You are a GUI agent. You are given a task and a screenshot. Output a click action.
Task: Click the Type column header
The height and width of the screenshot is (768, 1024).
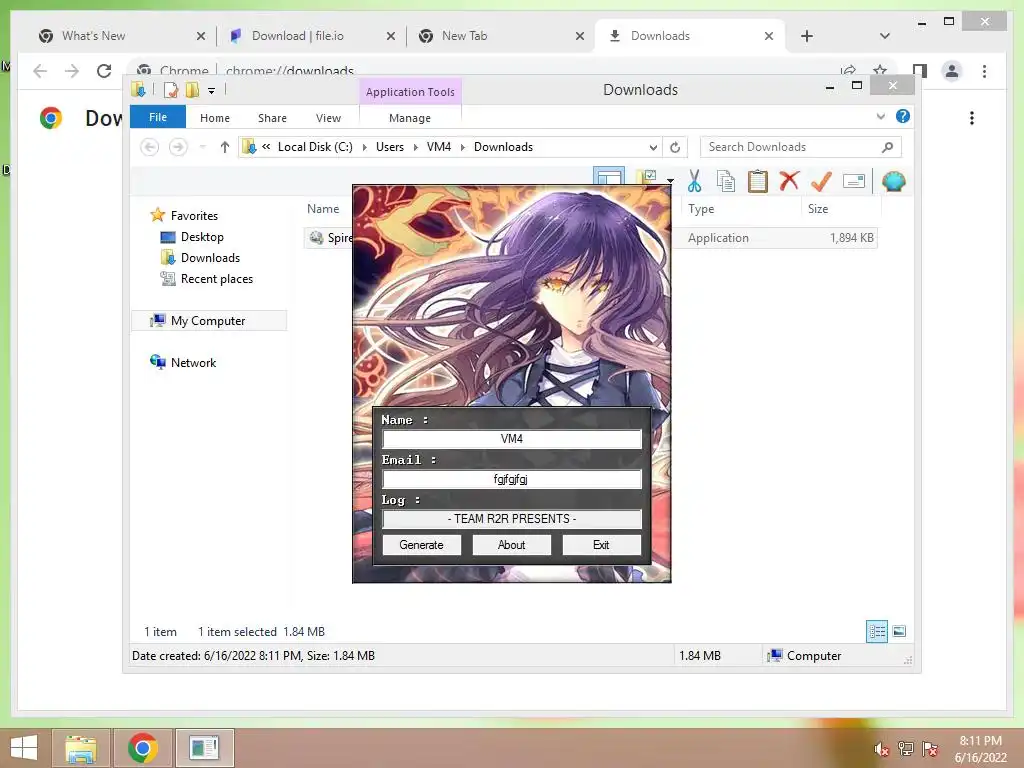(741, 209)
